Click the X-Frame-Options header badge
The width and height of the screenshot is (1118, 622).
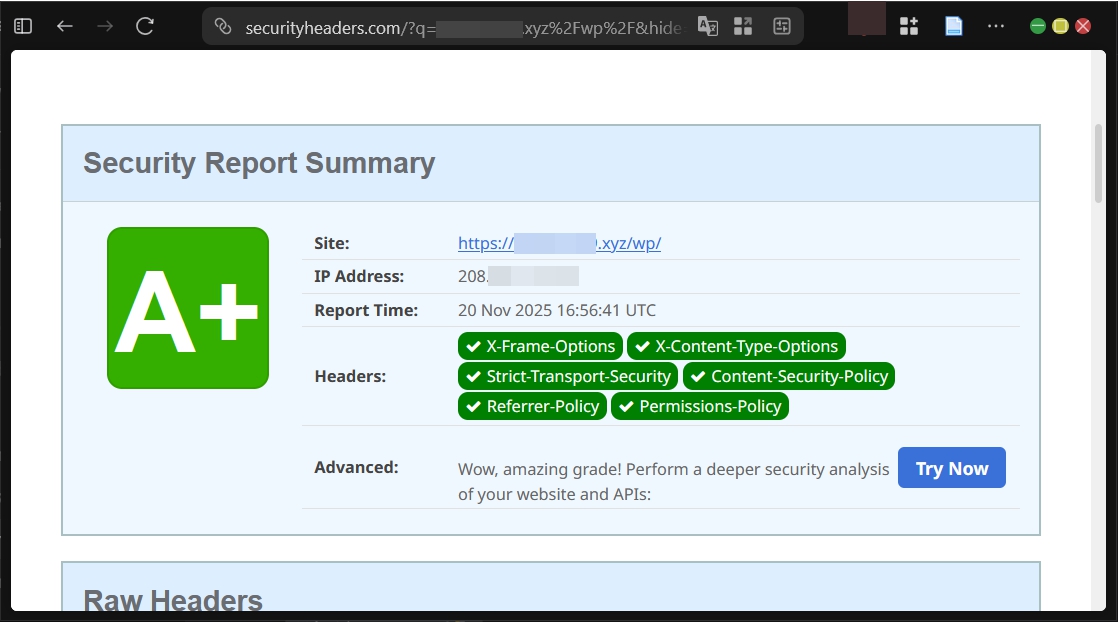click(539, 346)
